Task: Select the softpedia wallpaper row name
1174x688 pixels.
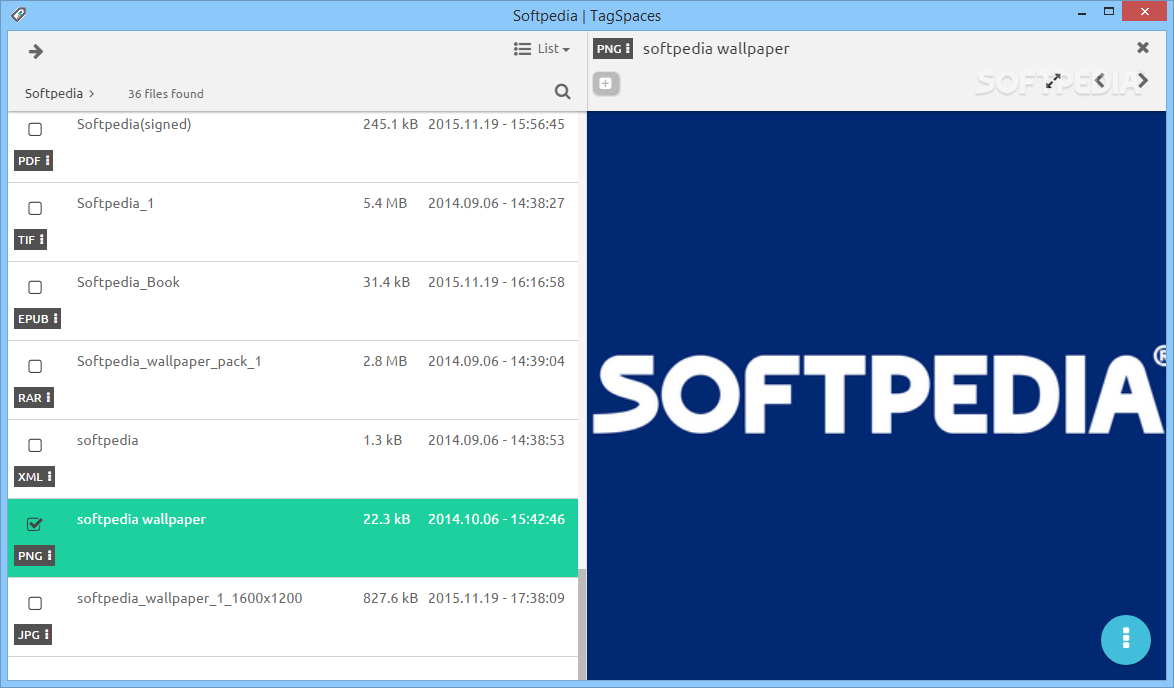Action: (141, 520)
